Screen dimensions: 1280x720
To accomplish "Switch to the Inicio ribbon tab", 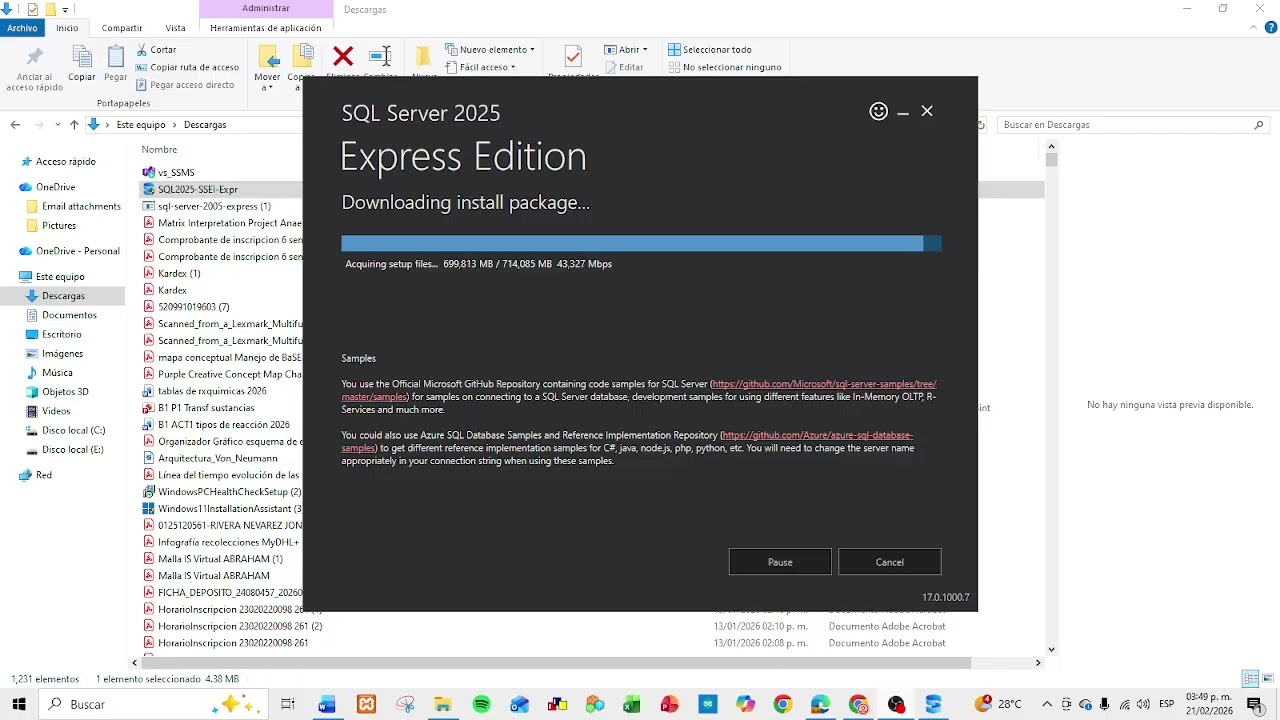I will coord(67,28).
